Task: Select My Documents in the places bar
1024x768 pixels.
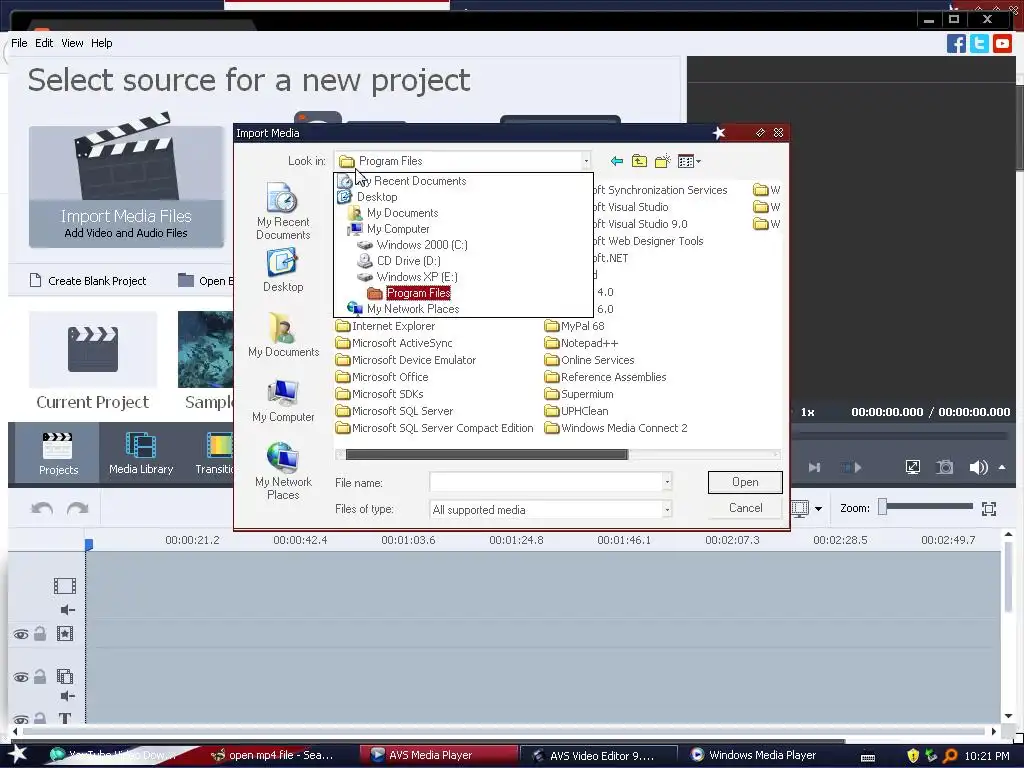Action: coord(283,334)
